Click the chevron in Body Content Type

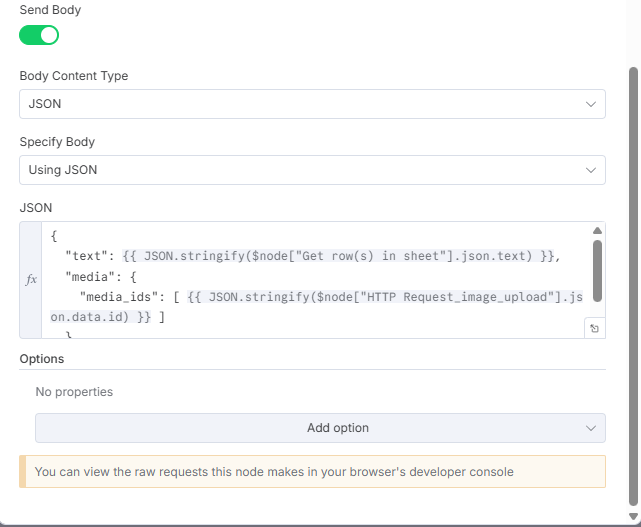pyautogui.click(x=590, y=104)
